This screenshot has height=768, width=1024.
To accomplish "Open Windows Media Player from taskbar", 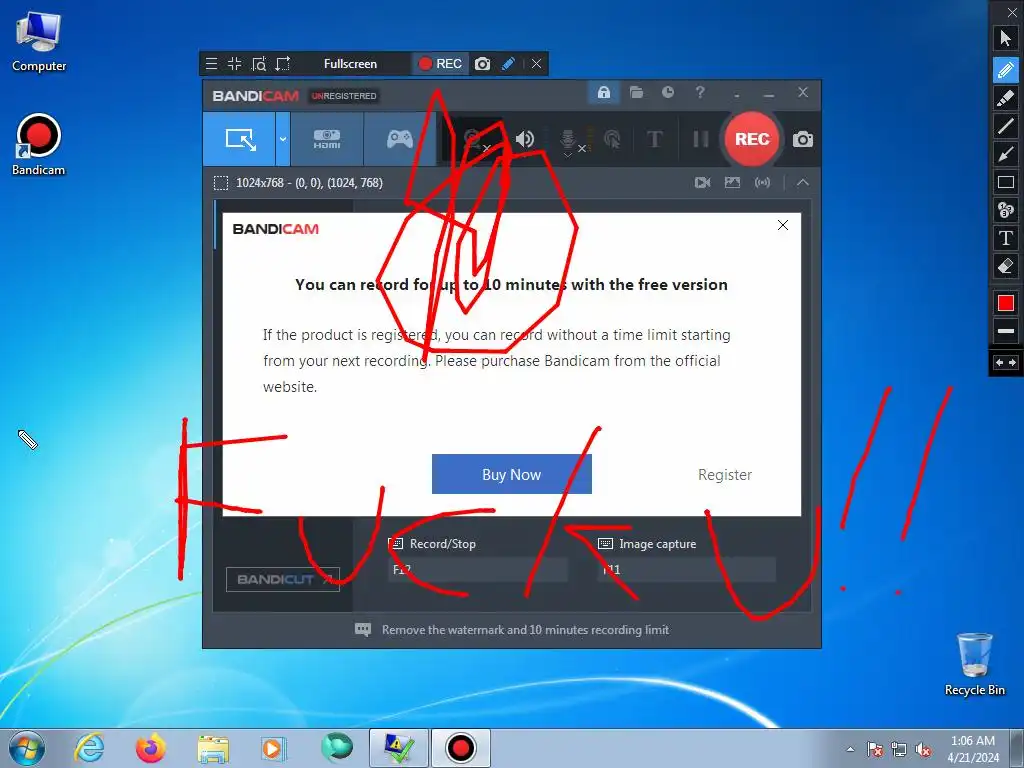I will [273, 748].
